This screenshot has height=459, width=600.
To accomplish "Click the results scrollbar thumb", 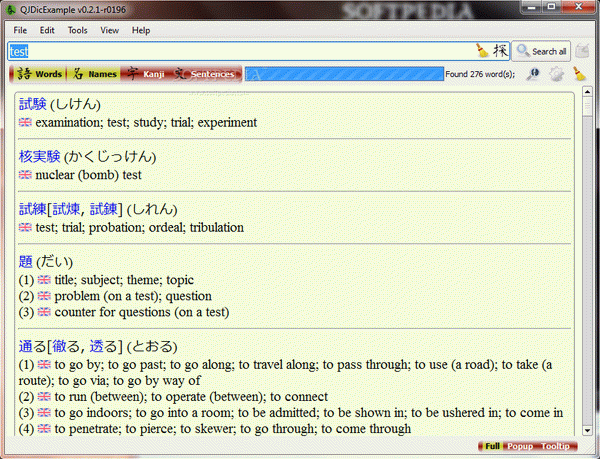I will [587, 106].
